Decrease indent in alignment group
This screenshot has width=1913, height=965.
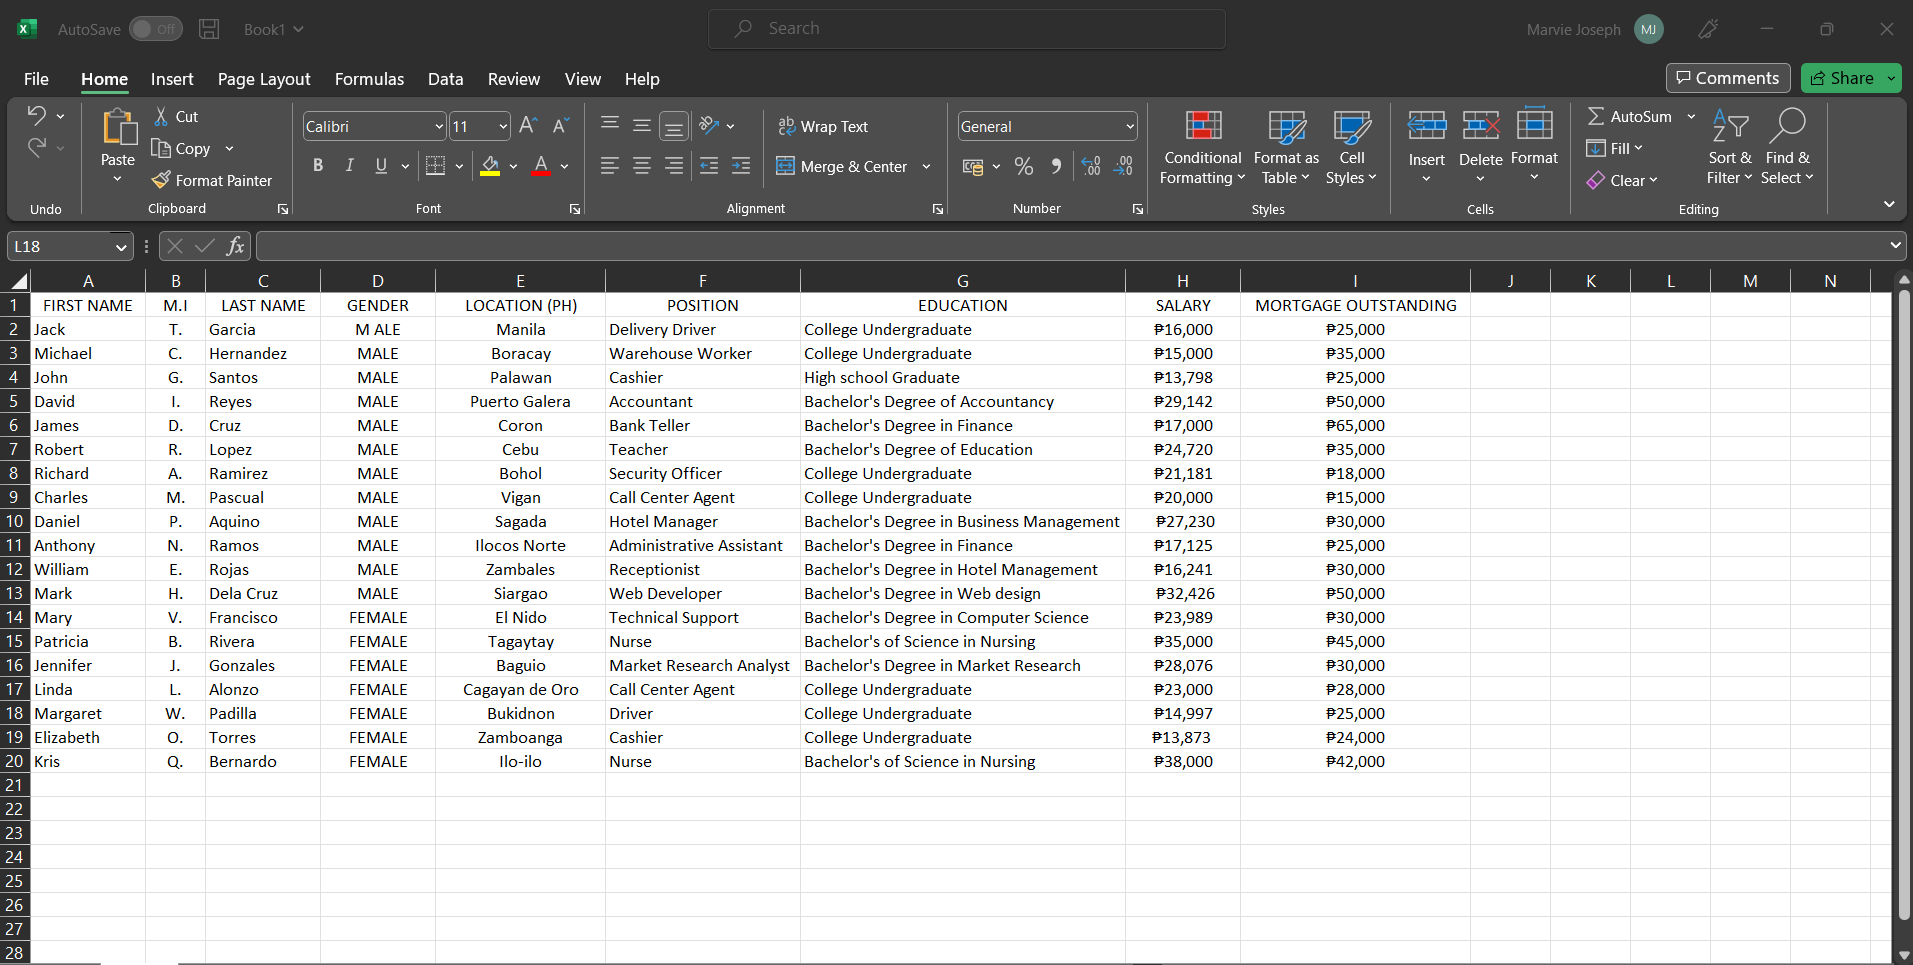pos(709,166)
